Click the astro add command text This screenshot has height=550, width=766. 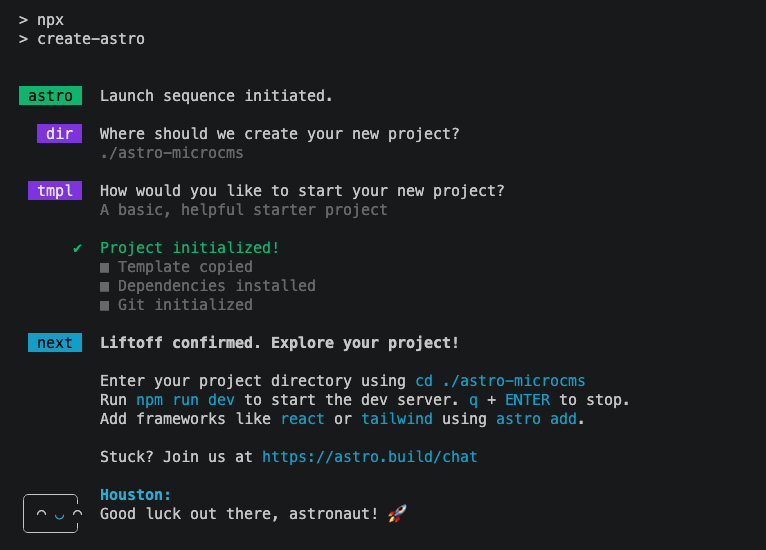coord(536,419)
